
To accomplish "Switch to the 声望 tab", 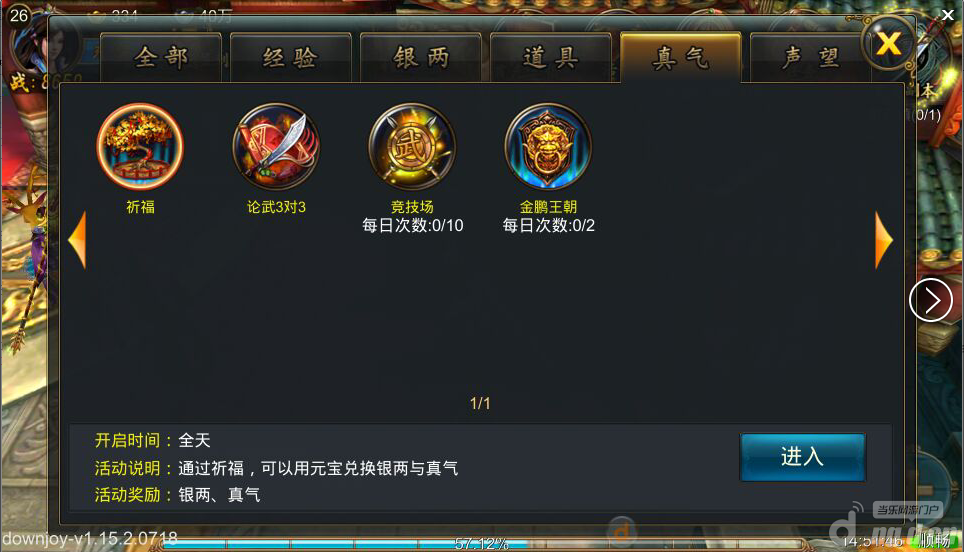I will (810, 58).
